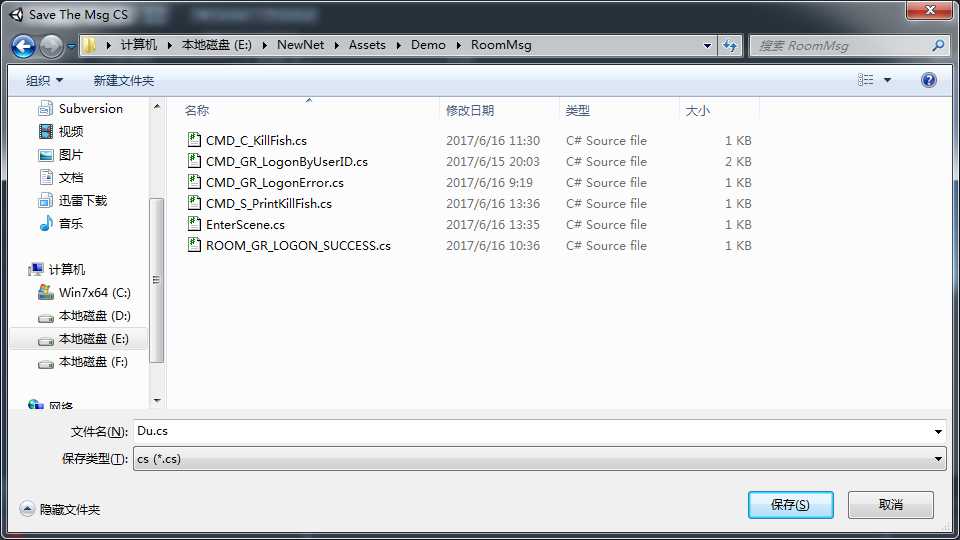The width and height of the screenshot is (960, 540).
Task: Open the 组织 menu
Action: click(44, 80)
